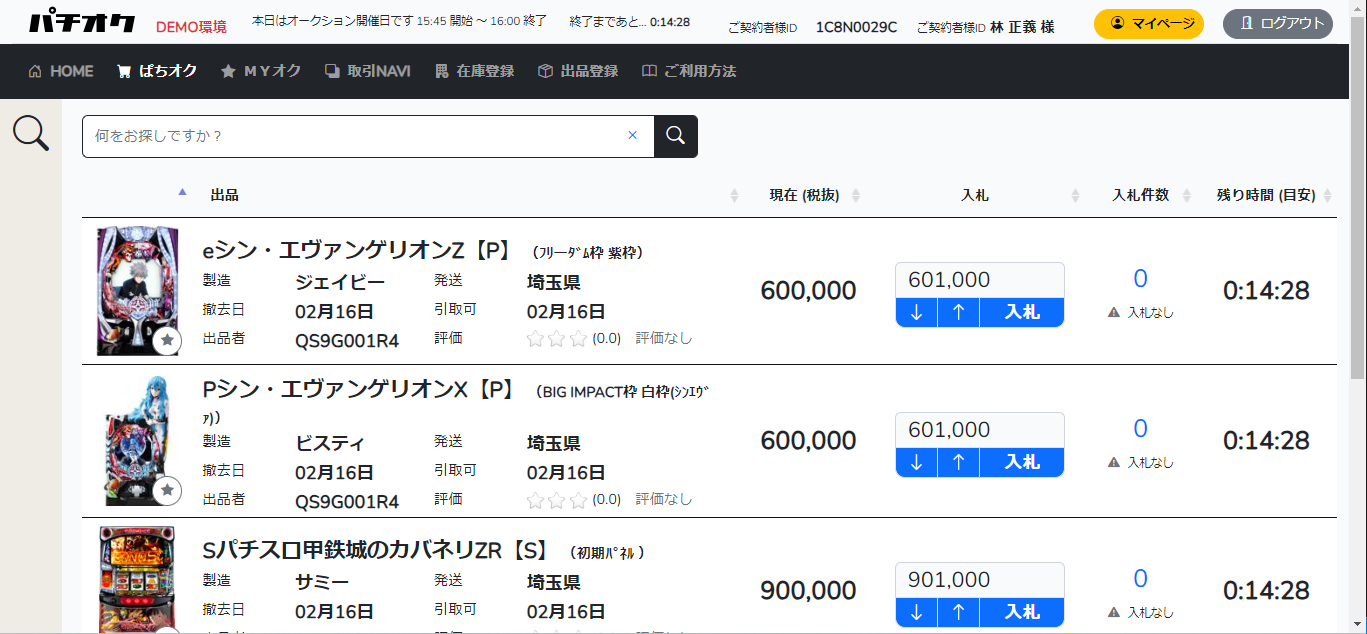Open eシン・エヴァンゲリオンZ machine thumbnail
This screenshot has width=1367, height=634.
pos(138,291)
